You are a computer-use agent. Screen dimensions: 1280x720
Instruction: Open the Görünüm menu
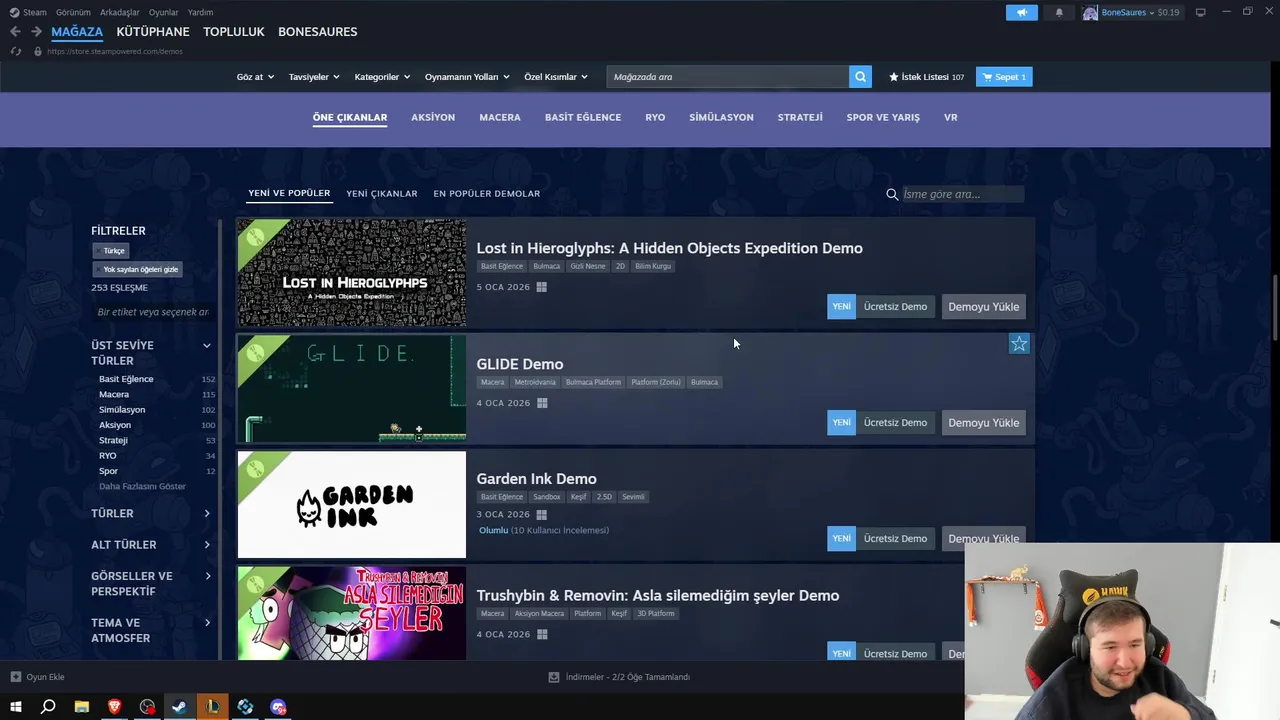pyautogui.click(x=74, y=13)
